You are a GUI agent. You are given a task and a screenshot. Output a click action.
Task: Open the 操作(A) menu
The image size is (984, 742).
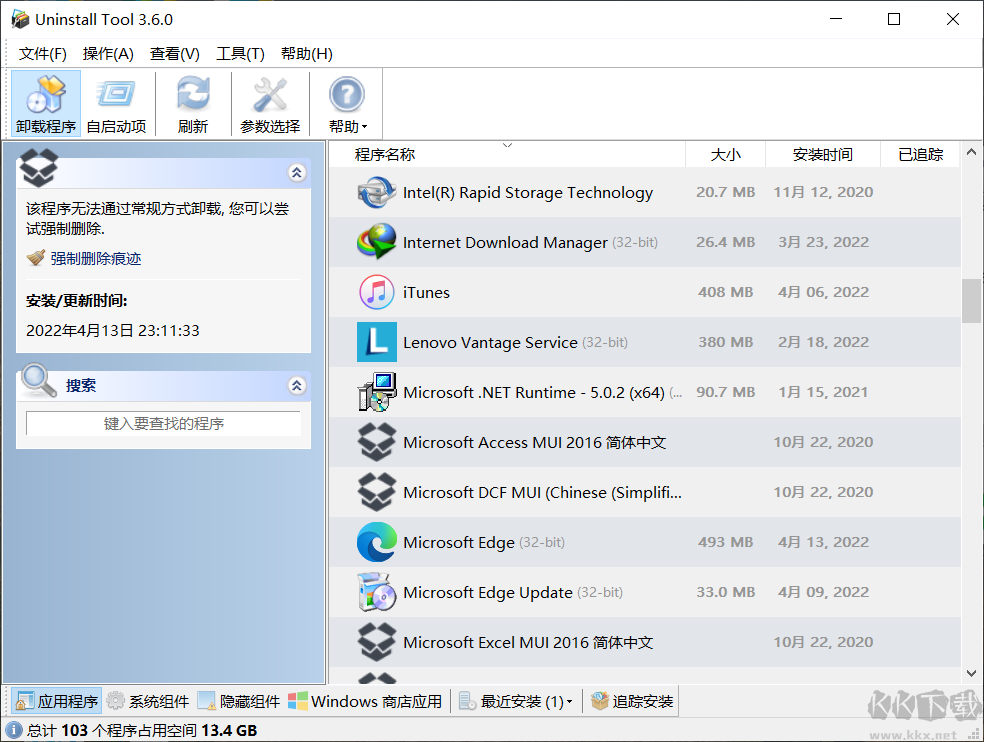[108, 54]
